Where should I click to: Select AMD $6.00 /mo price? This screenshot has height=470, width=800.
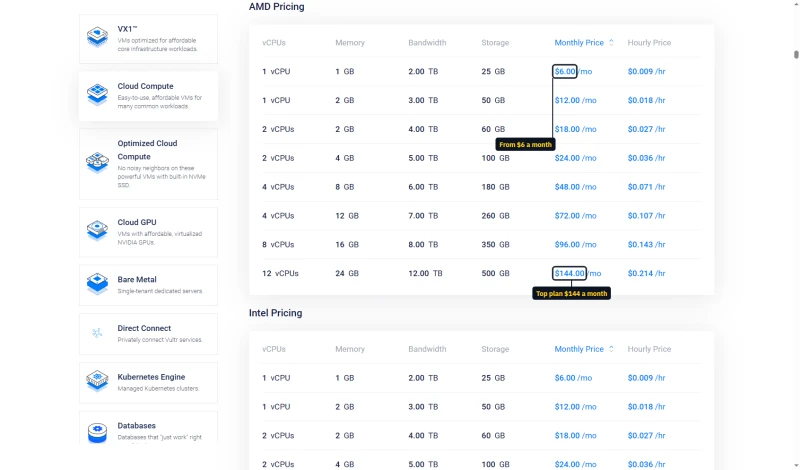click(x=573, y=71)
